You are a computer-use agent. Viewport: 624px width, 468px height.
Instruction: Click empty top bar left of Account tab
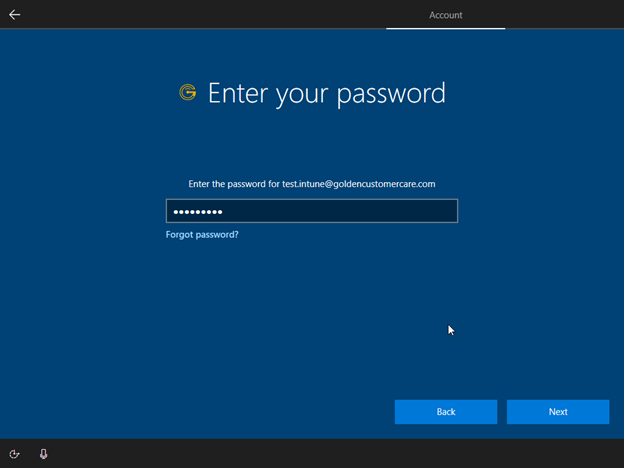click(200, 15)
